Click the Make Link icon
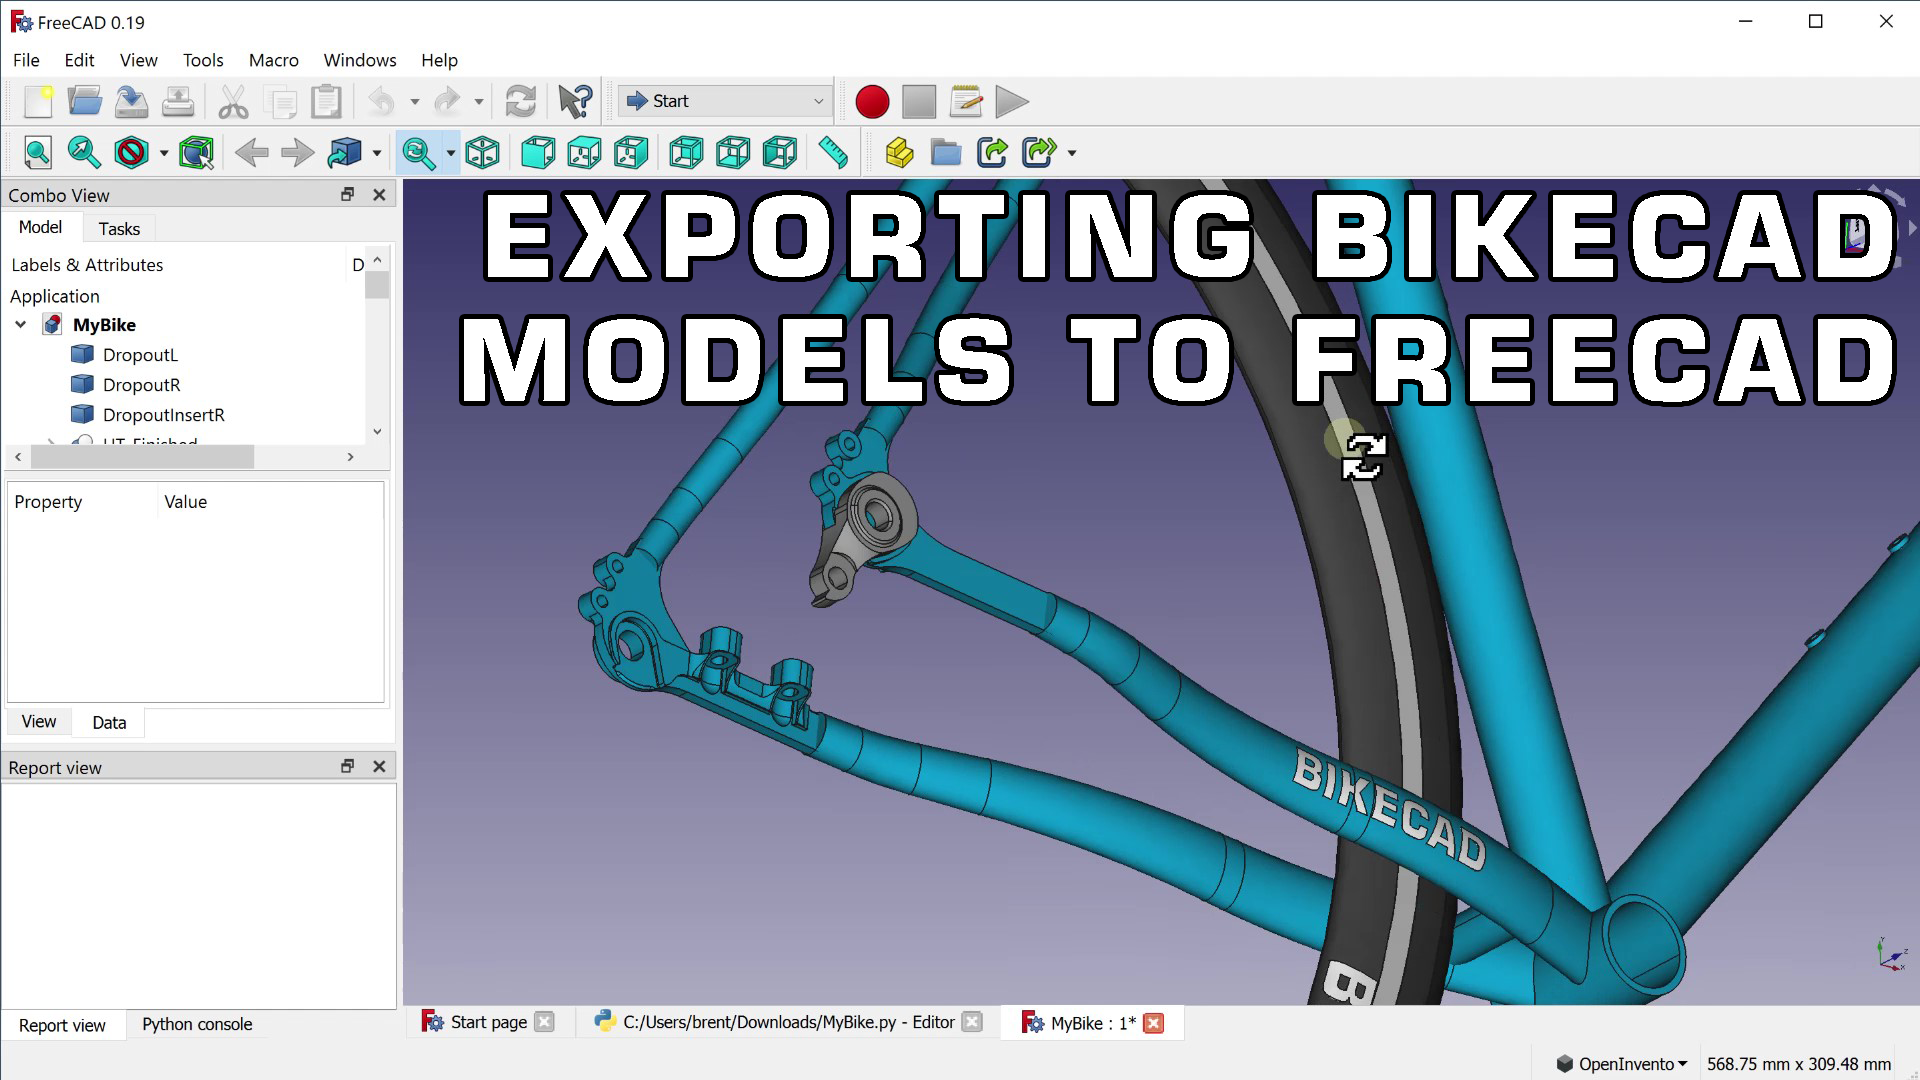 992,153
